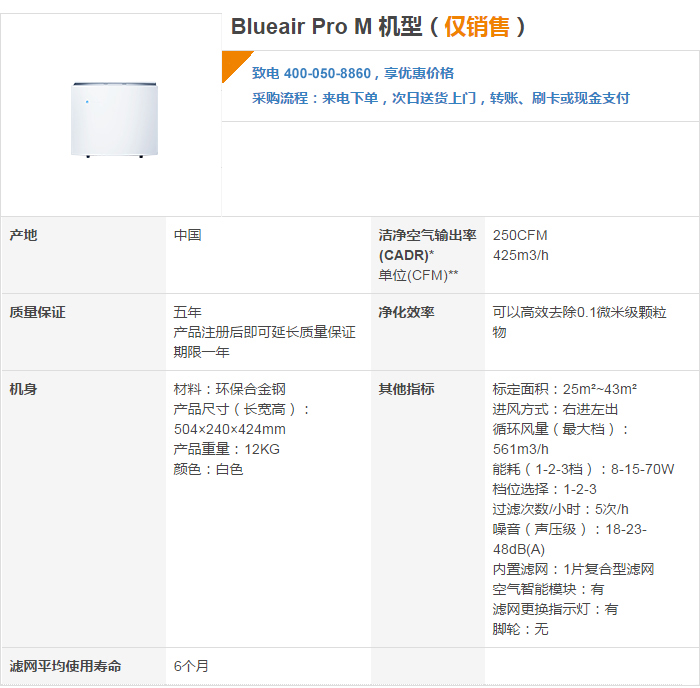Image resolution: width=700 pixels, height=688 pixels.
Task: Click the 五年 warranty description text
Action: tap(265, 332)
